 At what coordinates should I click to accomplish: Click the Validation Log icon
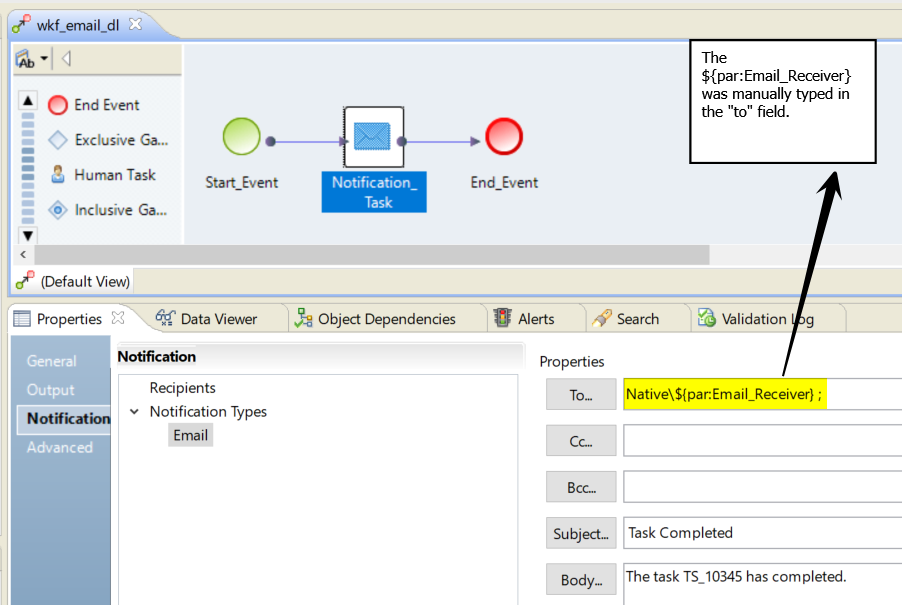pyautogui.click(x=706, y=317)
